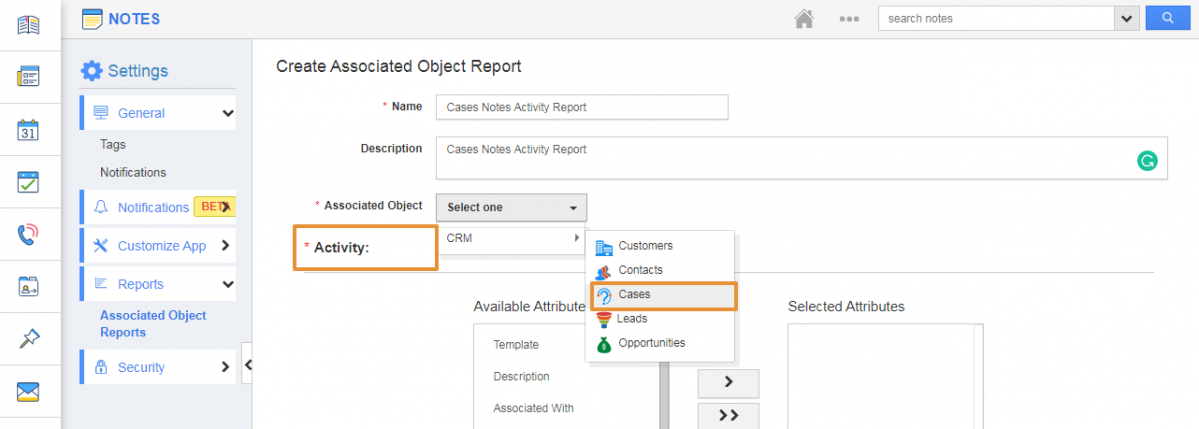Click the move-all double arrow button
This screenshot has height=429, width=1199.
tap(728, 415)
